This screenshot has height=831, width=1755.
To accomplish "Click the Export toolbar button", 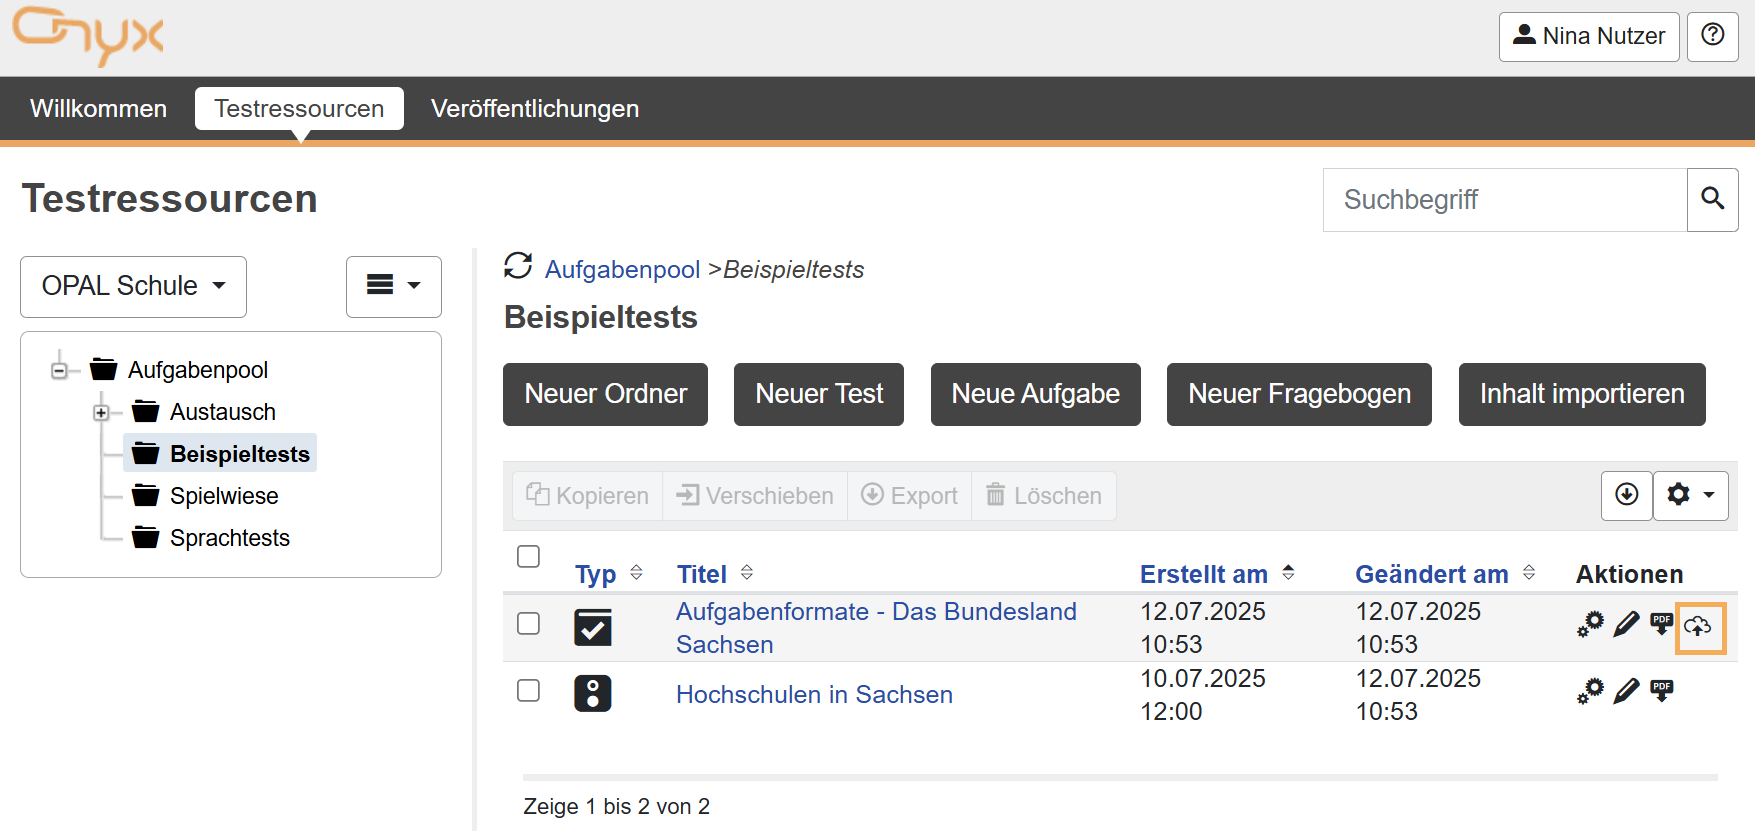I will pos(910,496).
